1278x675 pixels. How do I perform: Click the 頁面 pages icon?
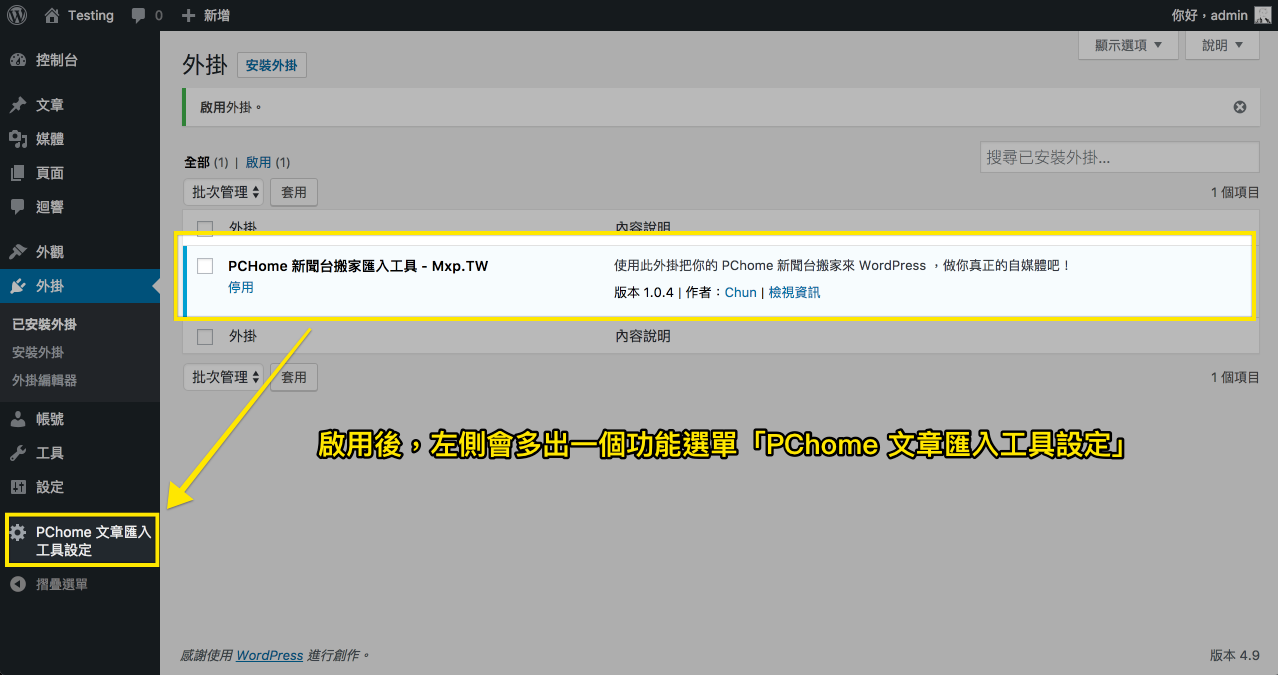18,173
